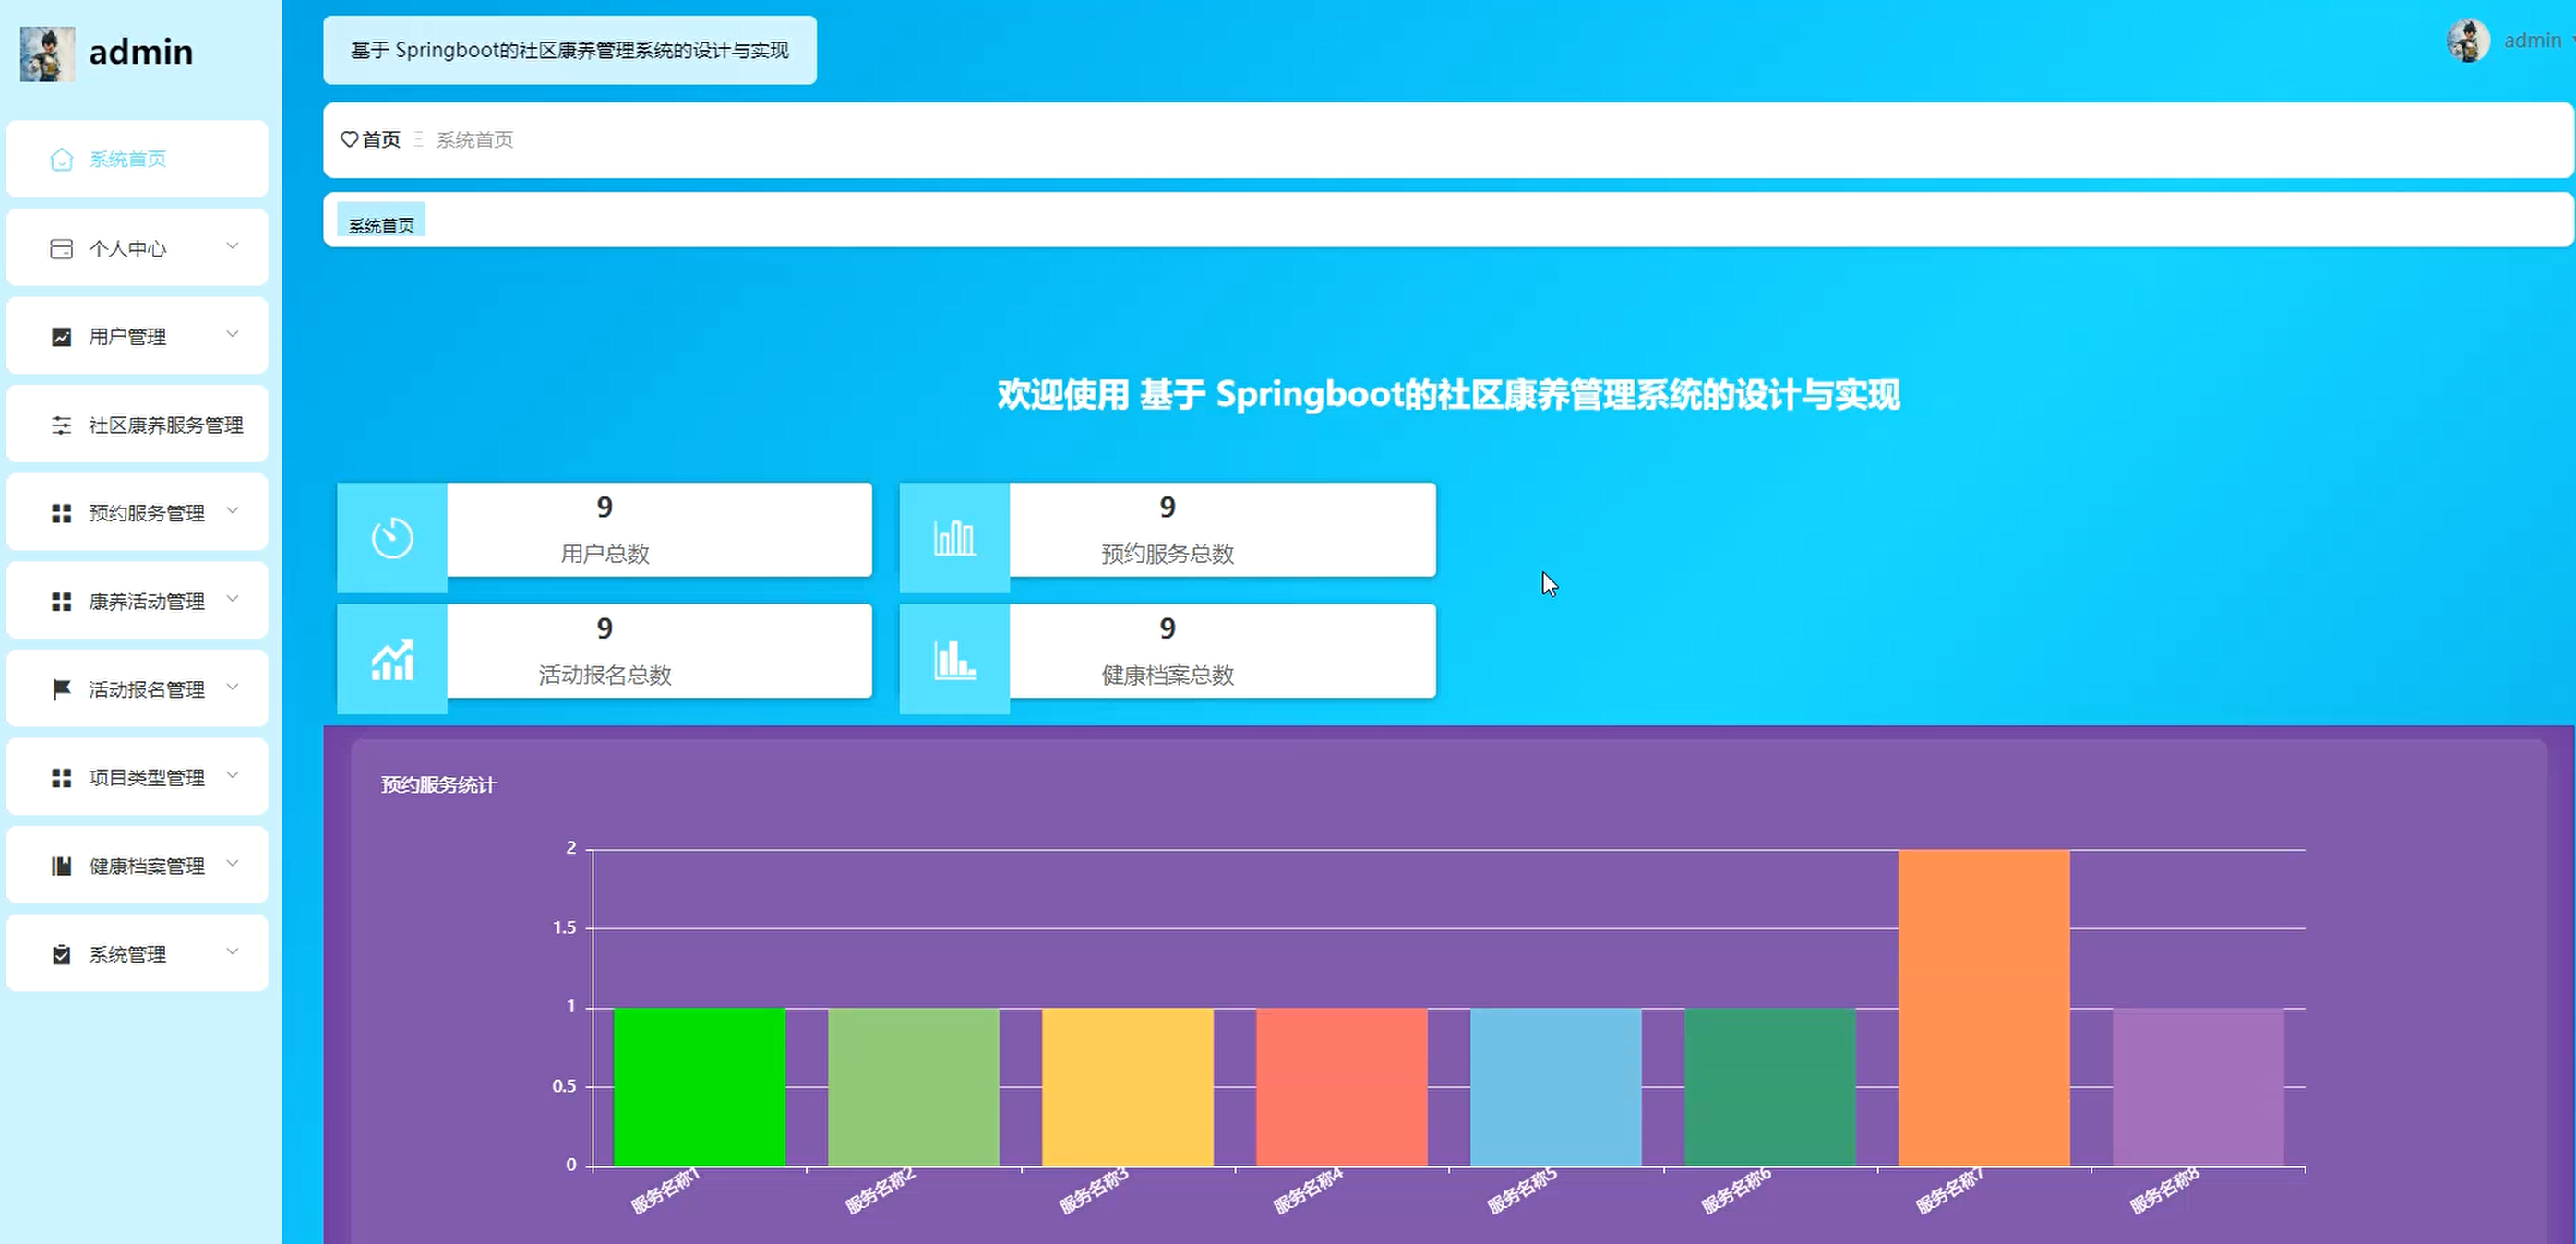
Task: Click the bar chart icon on 预约服务总数 card
Action: point(954,538)
